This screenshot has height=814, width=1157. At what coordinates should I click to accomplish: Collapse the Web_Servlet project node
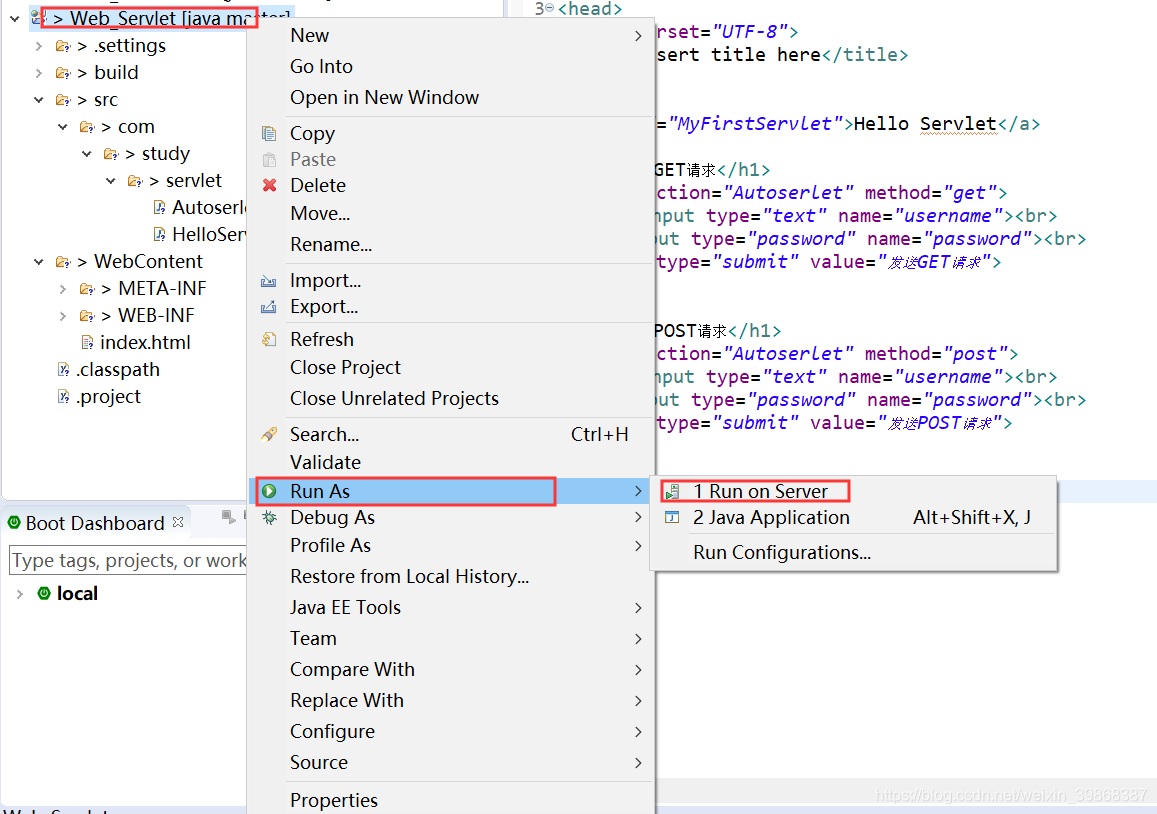(x=15, y=18)
